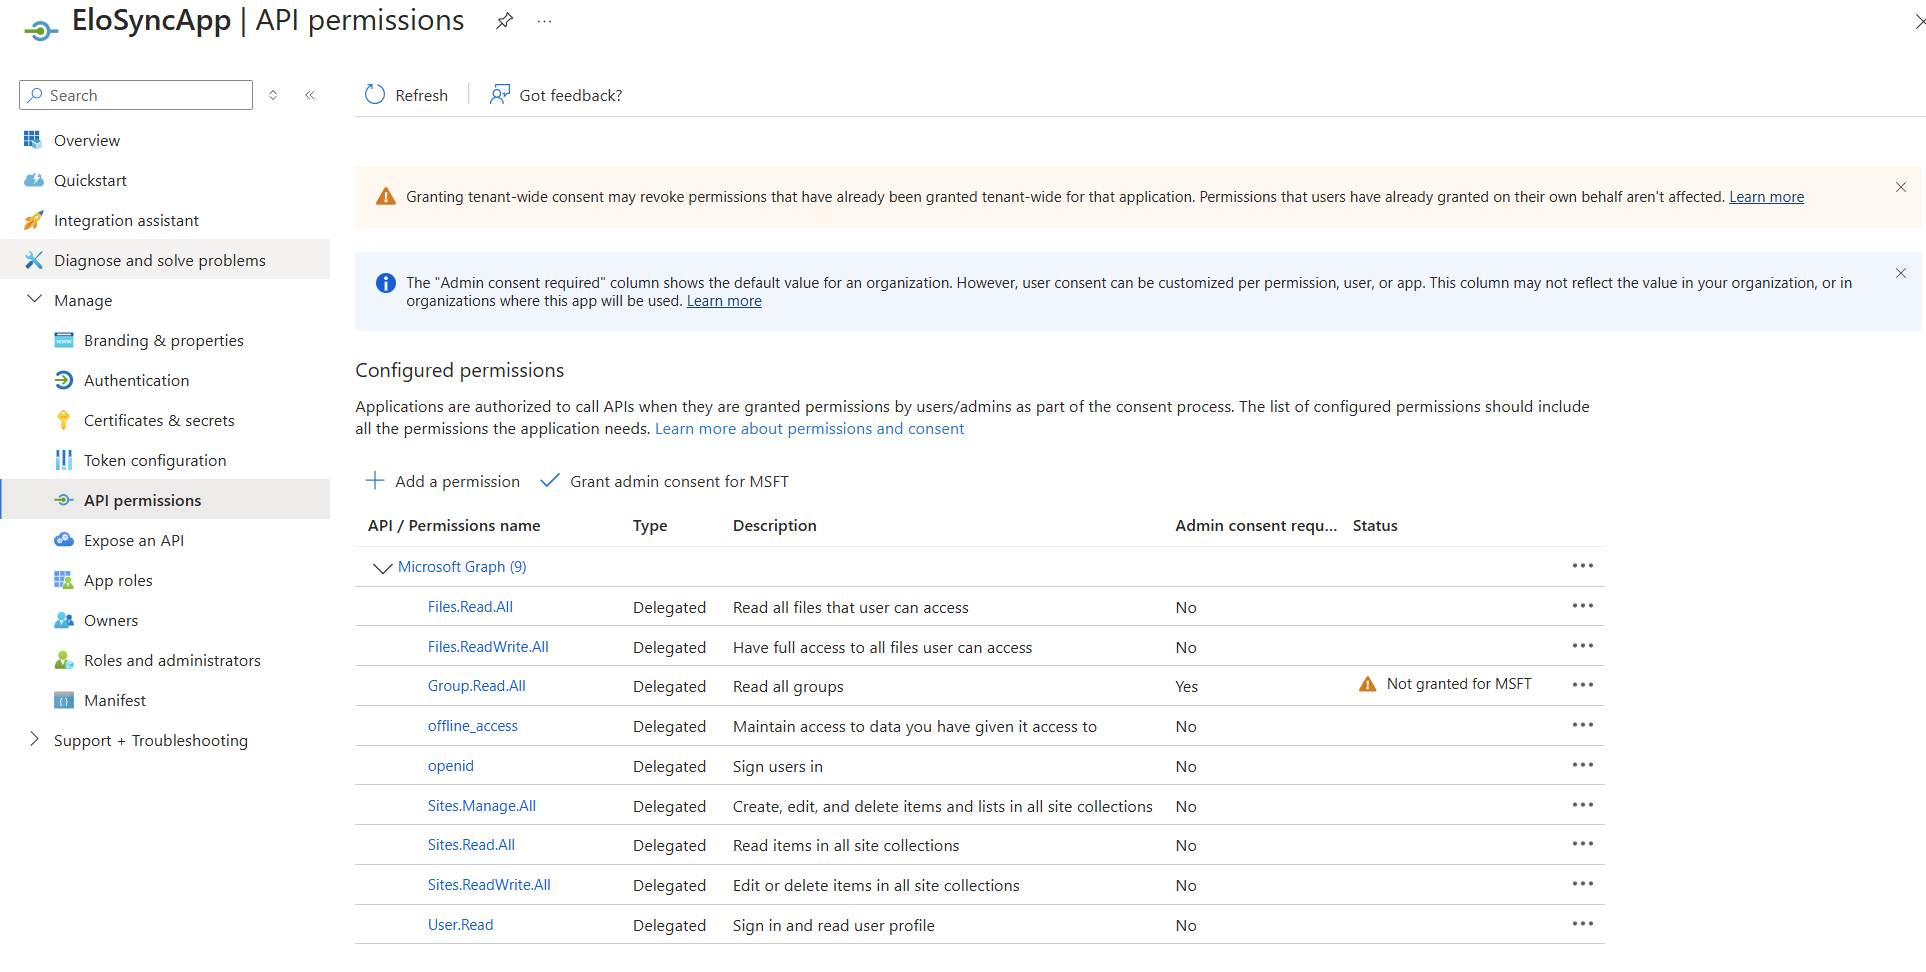Open ellipsis menu for offline_access row
1926x972 pixels.
(1582, 725)
